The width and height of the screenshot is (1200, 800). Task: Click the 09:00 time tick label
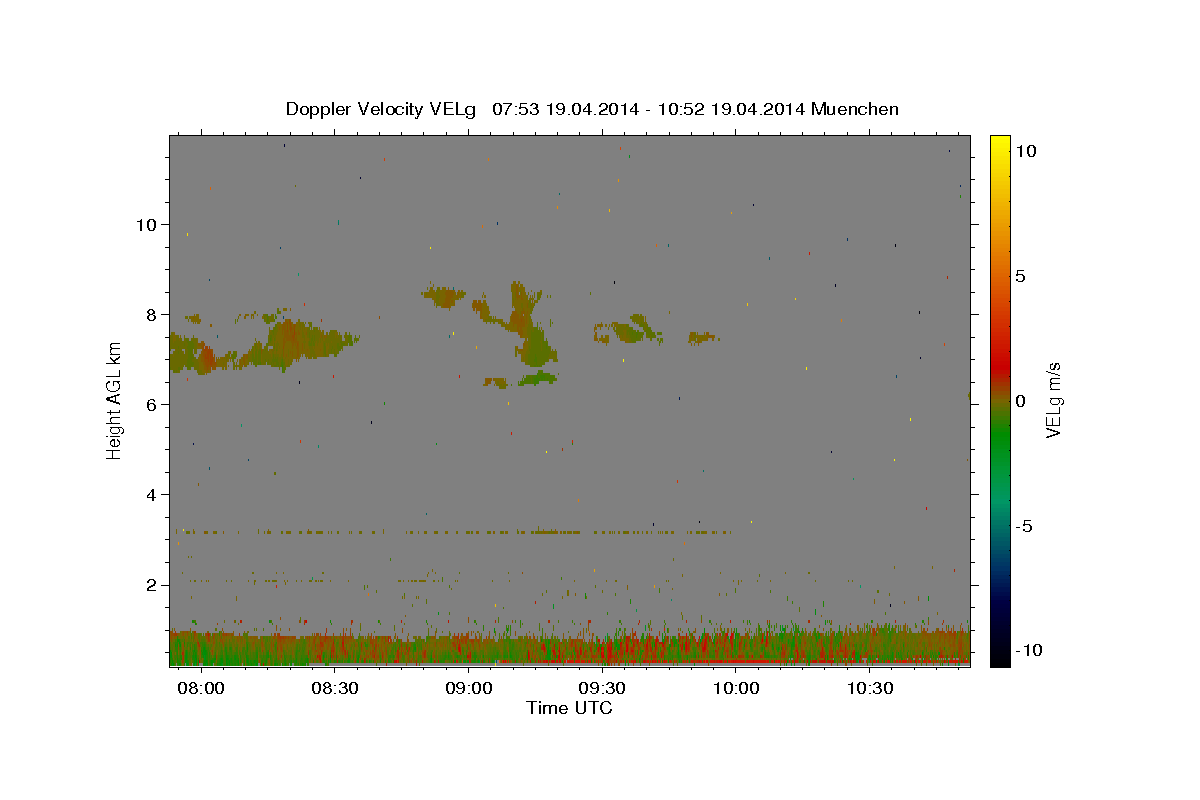(x=469, y=689)
